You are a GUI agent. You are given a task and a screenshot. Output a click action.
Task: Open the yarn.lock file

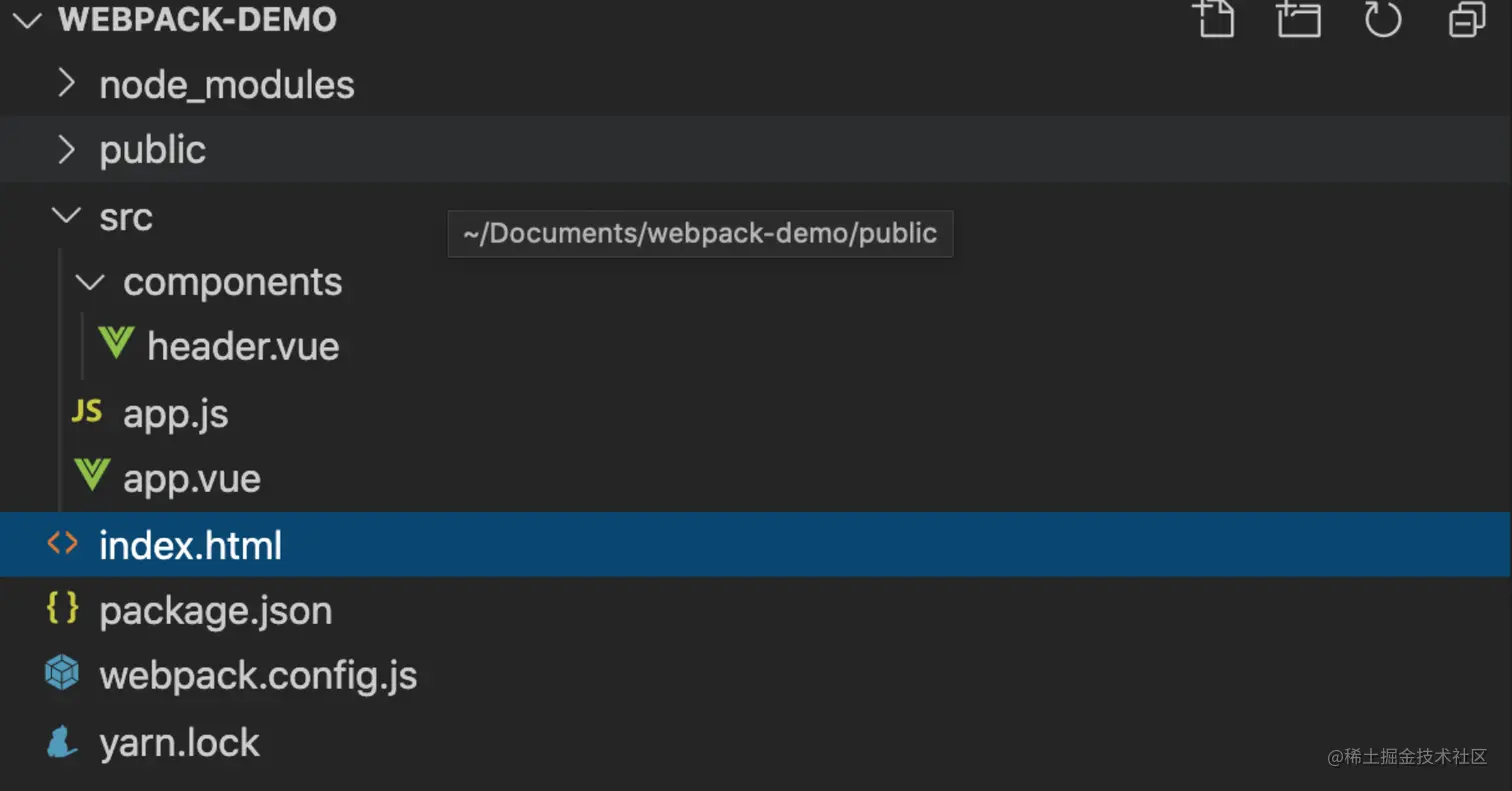180,743
